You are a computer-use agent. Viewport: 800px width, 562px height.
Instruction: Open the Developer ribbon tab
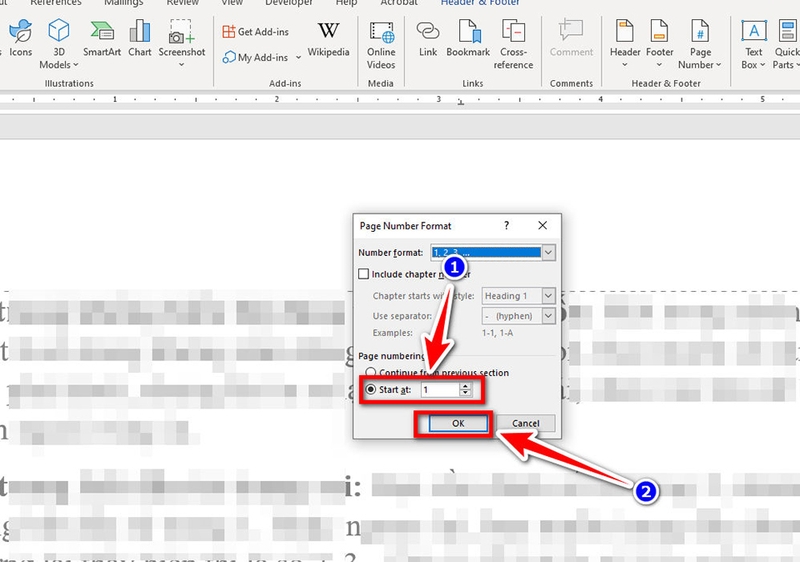tap(288, 4)
